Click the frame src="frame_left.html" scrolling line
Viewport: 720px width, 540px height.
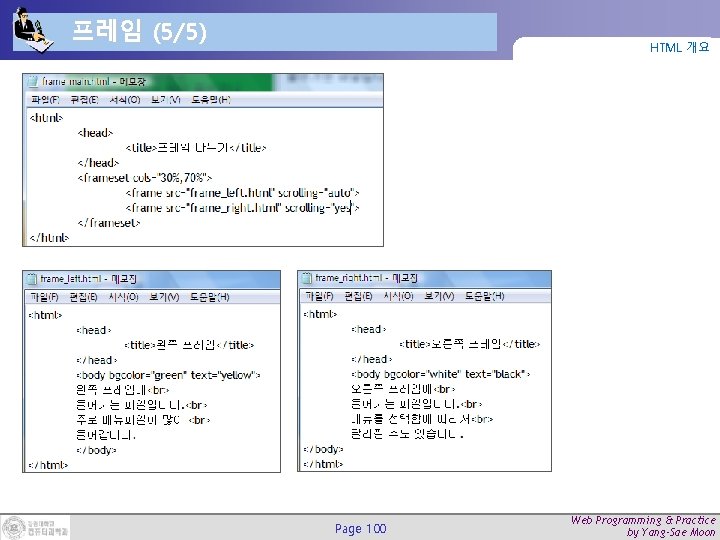pyautogui.click(x=242, y=193)
